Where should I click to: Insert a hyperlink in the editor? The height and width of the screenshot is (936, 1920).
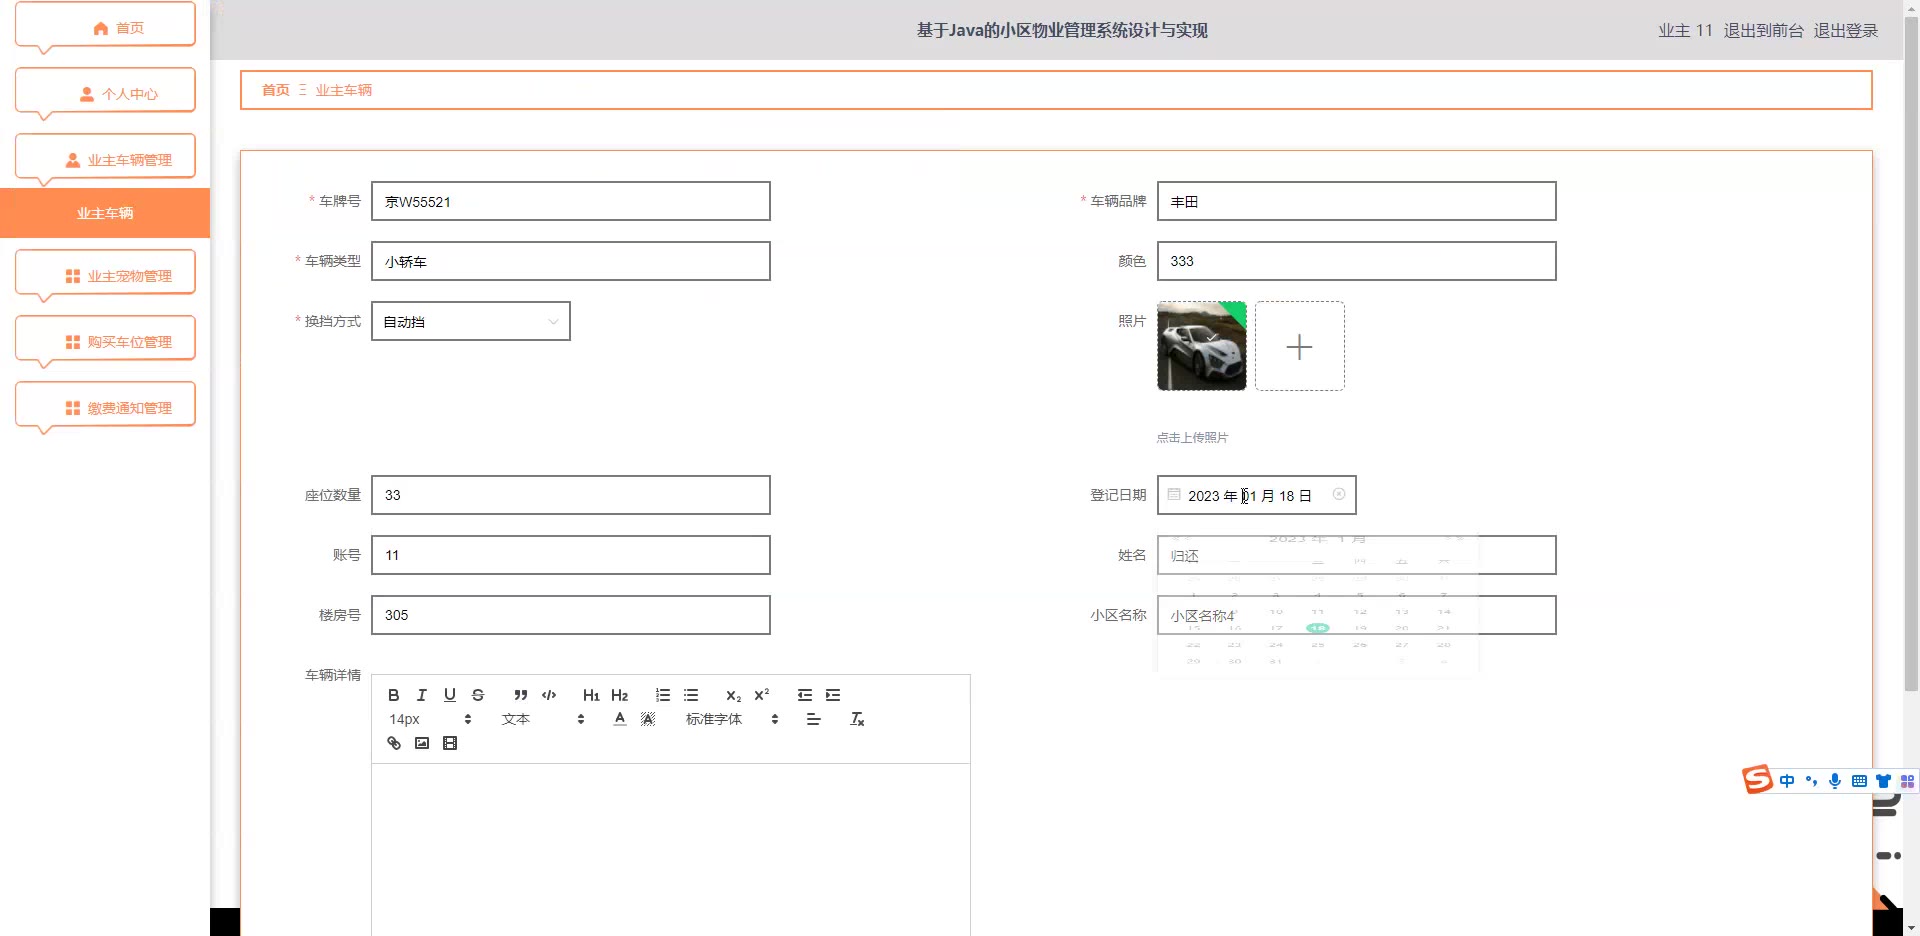coord(394,743)
